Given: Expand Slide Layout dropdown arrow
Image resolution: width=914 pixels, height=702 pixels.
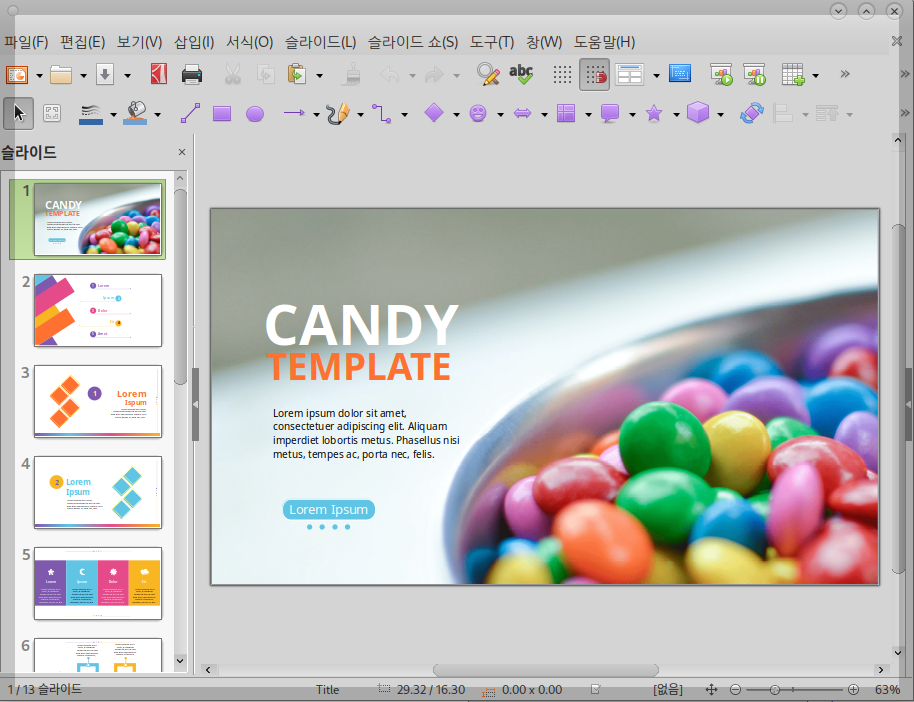Looking at the screenshot, I should point(656,76).
